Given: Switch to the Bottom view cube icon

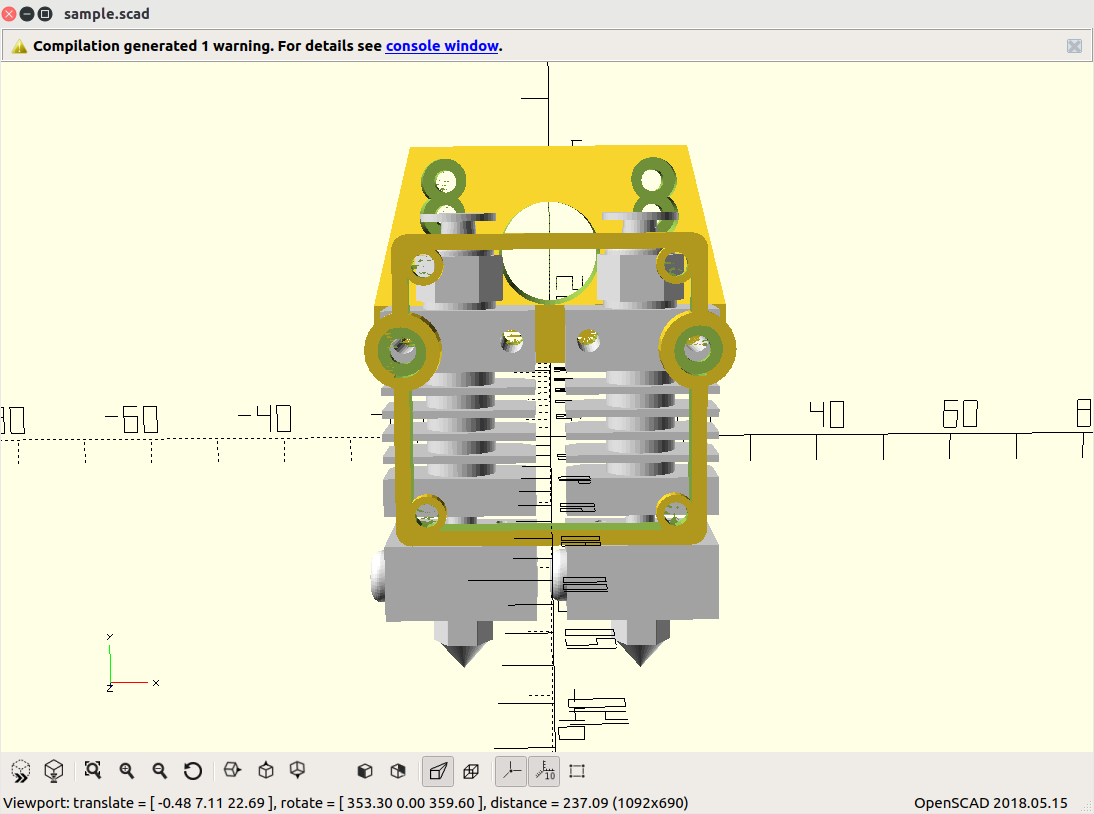Looking at the screenshot, I should 297,770.
